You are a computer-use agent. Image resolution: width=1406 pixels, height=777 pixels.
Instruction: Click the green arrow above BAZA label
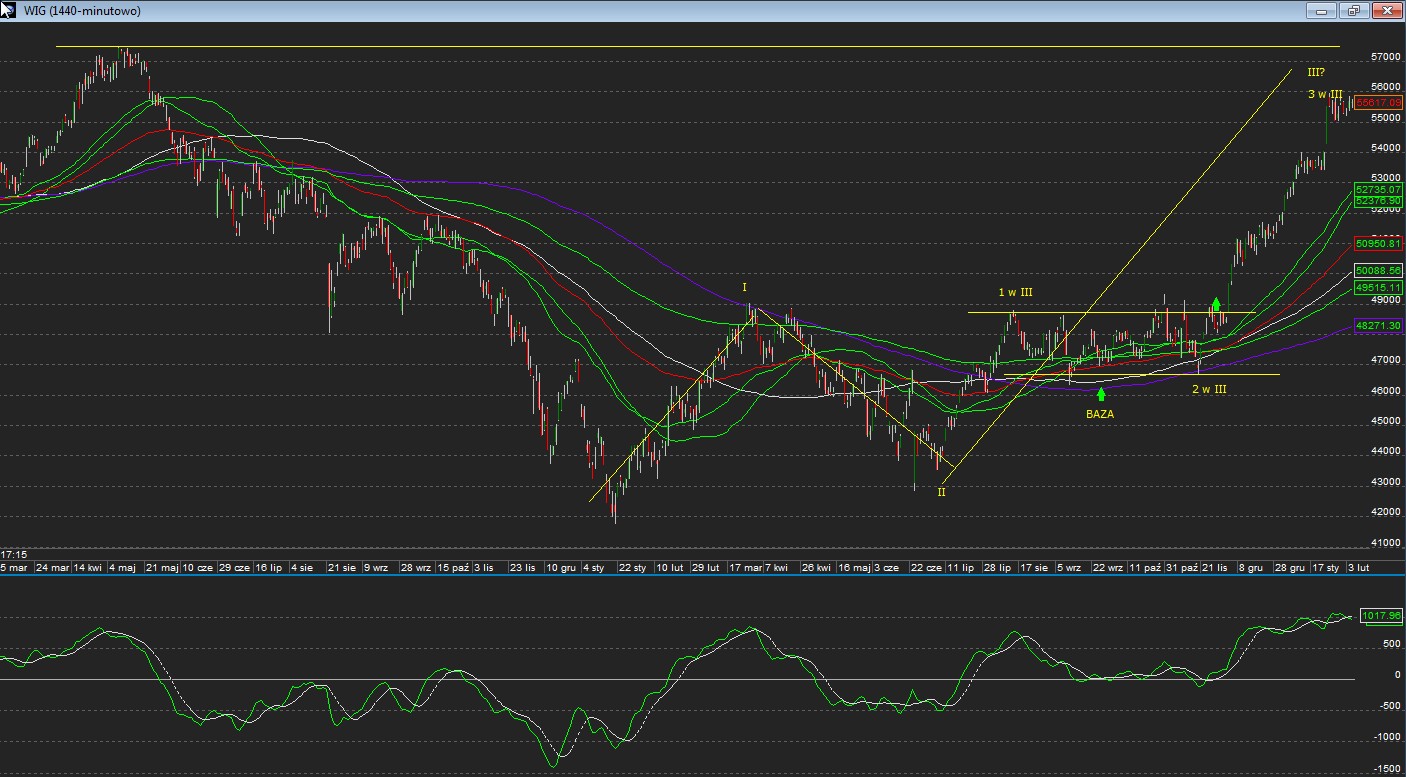1101,394
